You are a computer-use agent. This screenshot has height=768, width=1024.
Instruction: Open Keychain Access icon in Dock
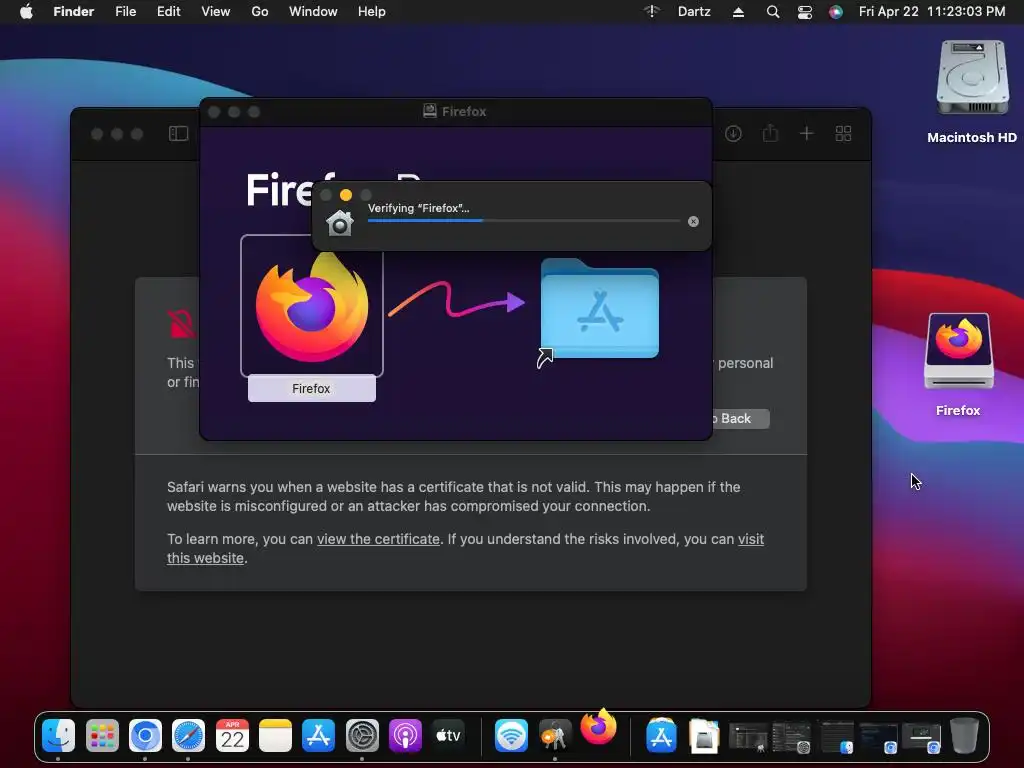(x=554, y=736)
